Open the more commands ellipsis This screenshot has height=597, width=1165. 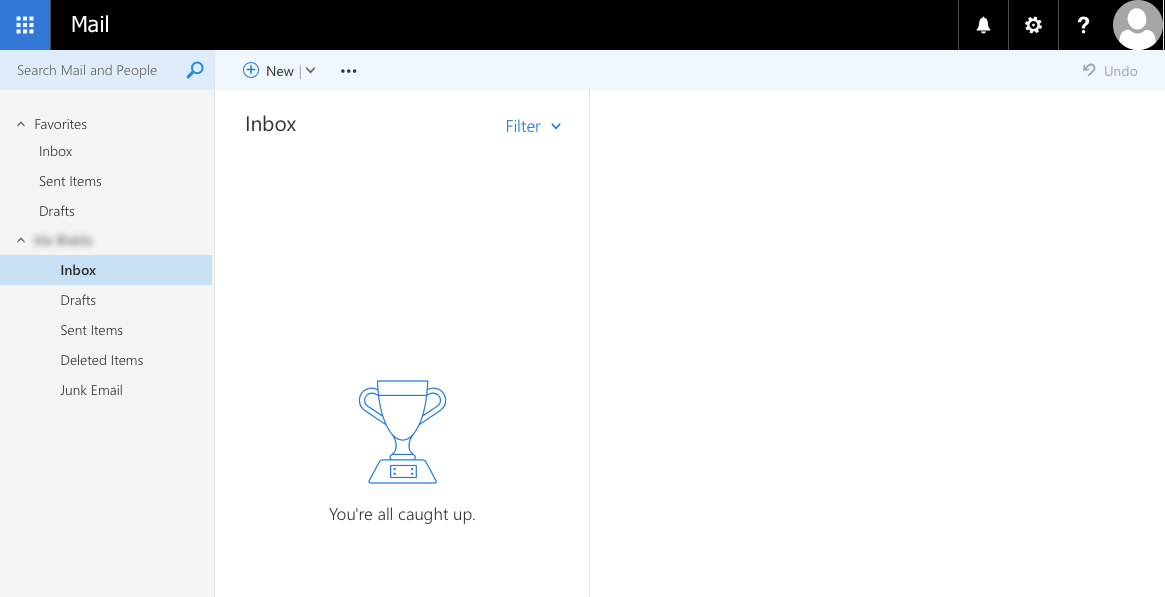(x=348, y=70)
